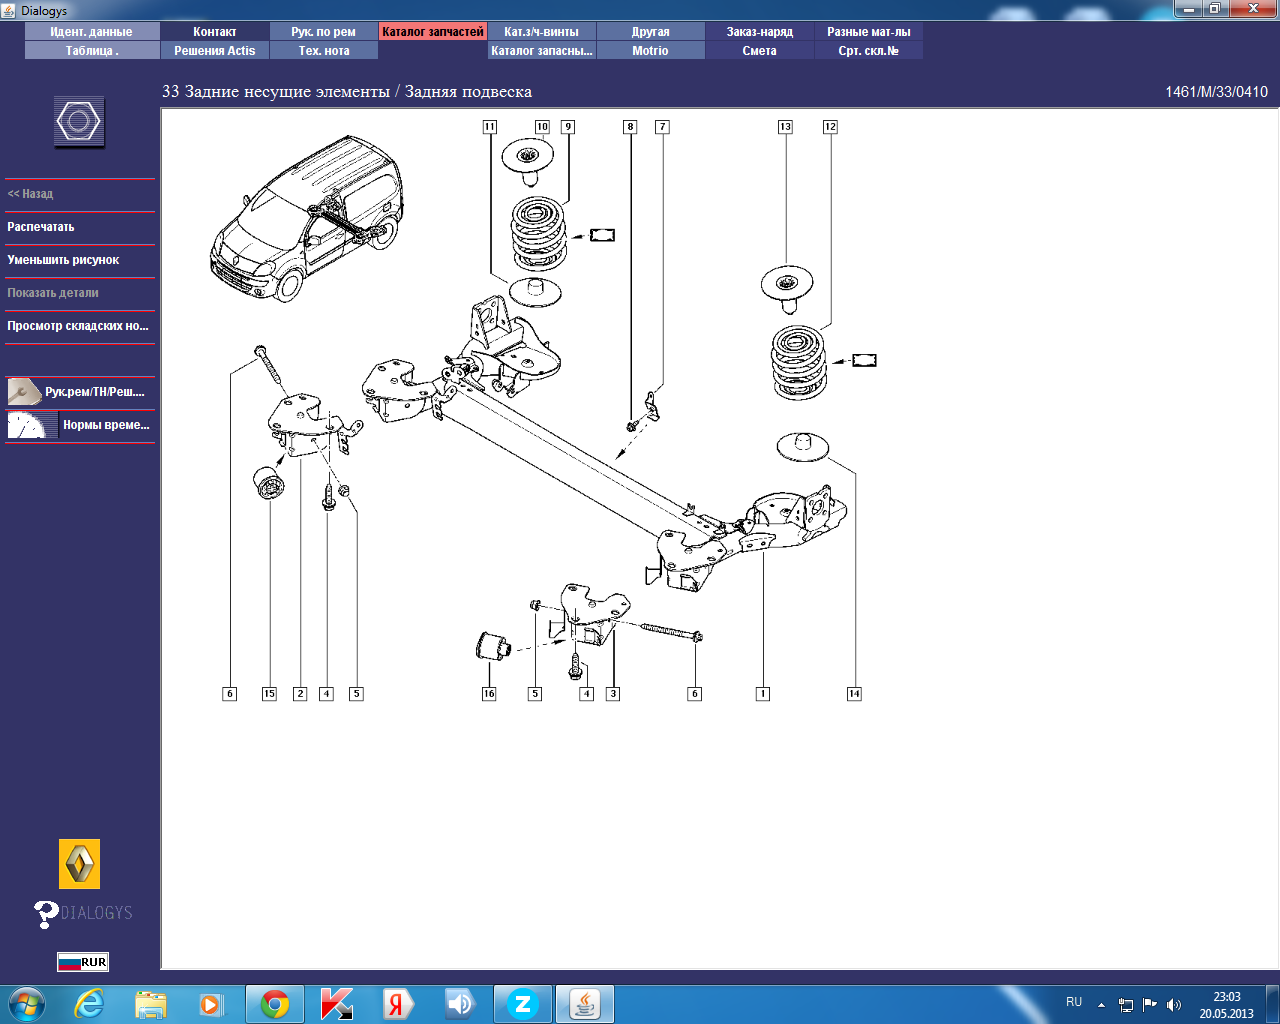The width and height of the screenshot is (1280, 1024).
Task: Click the hexagon nut logo icon
Action: point(79,122)
